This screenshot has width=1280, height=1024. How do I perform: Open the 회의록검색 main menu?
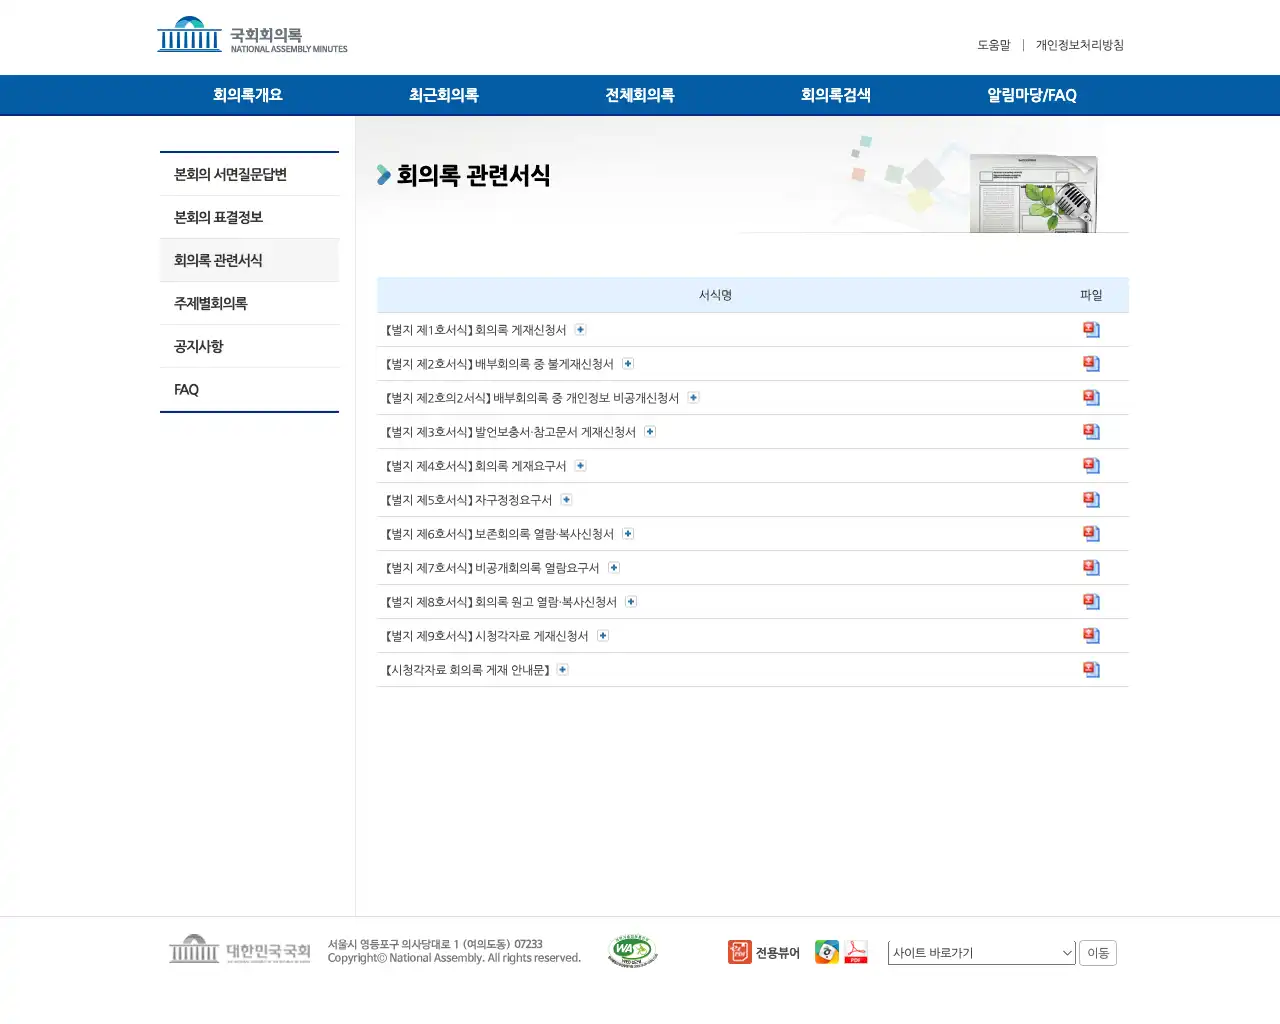tap(835, 95)
